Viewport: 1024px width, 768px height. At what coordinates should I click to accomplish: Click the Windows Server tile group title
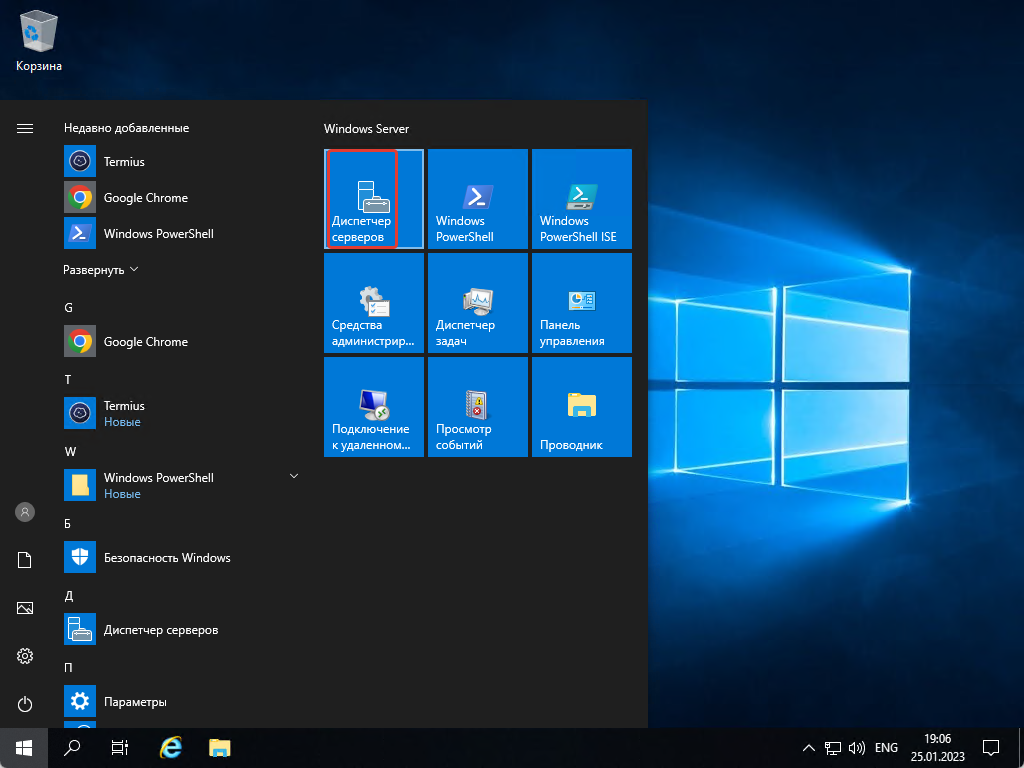(x=366, y=129)
